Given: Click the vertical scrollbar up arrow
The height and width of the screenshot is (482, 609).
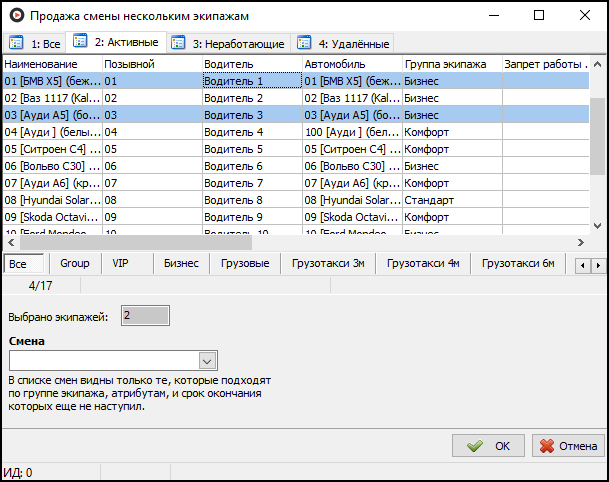Looking at the screenshot, I should click(x=598, y=64).
